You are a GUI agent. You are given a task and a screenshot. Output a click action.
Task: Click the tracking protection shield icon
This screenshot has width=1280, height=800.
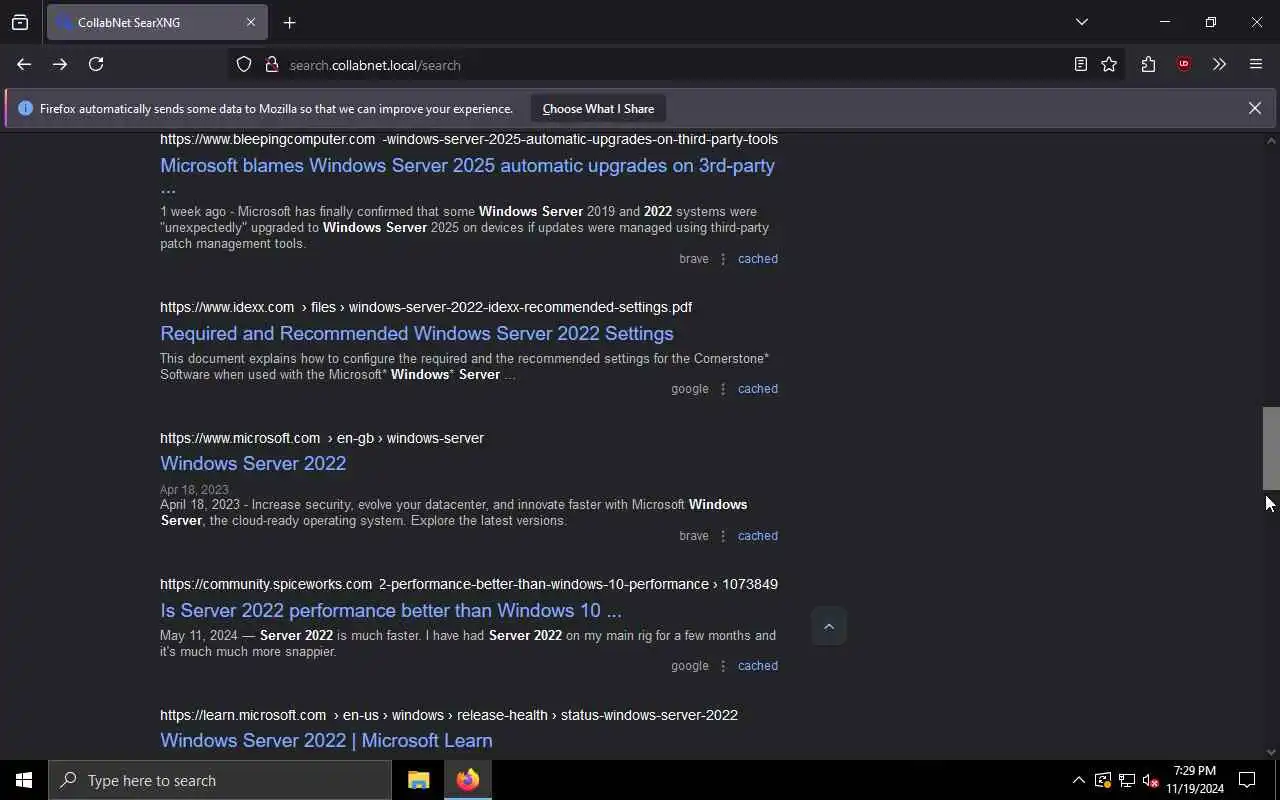point(244,64)
